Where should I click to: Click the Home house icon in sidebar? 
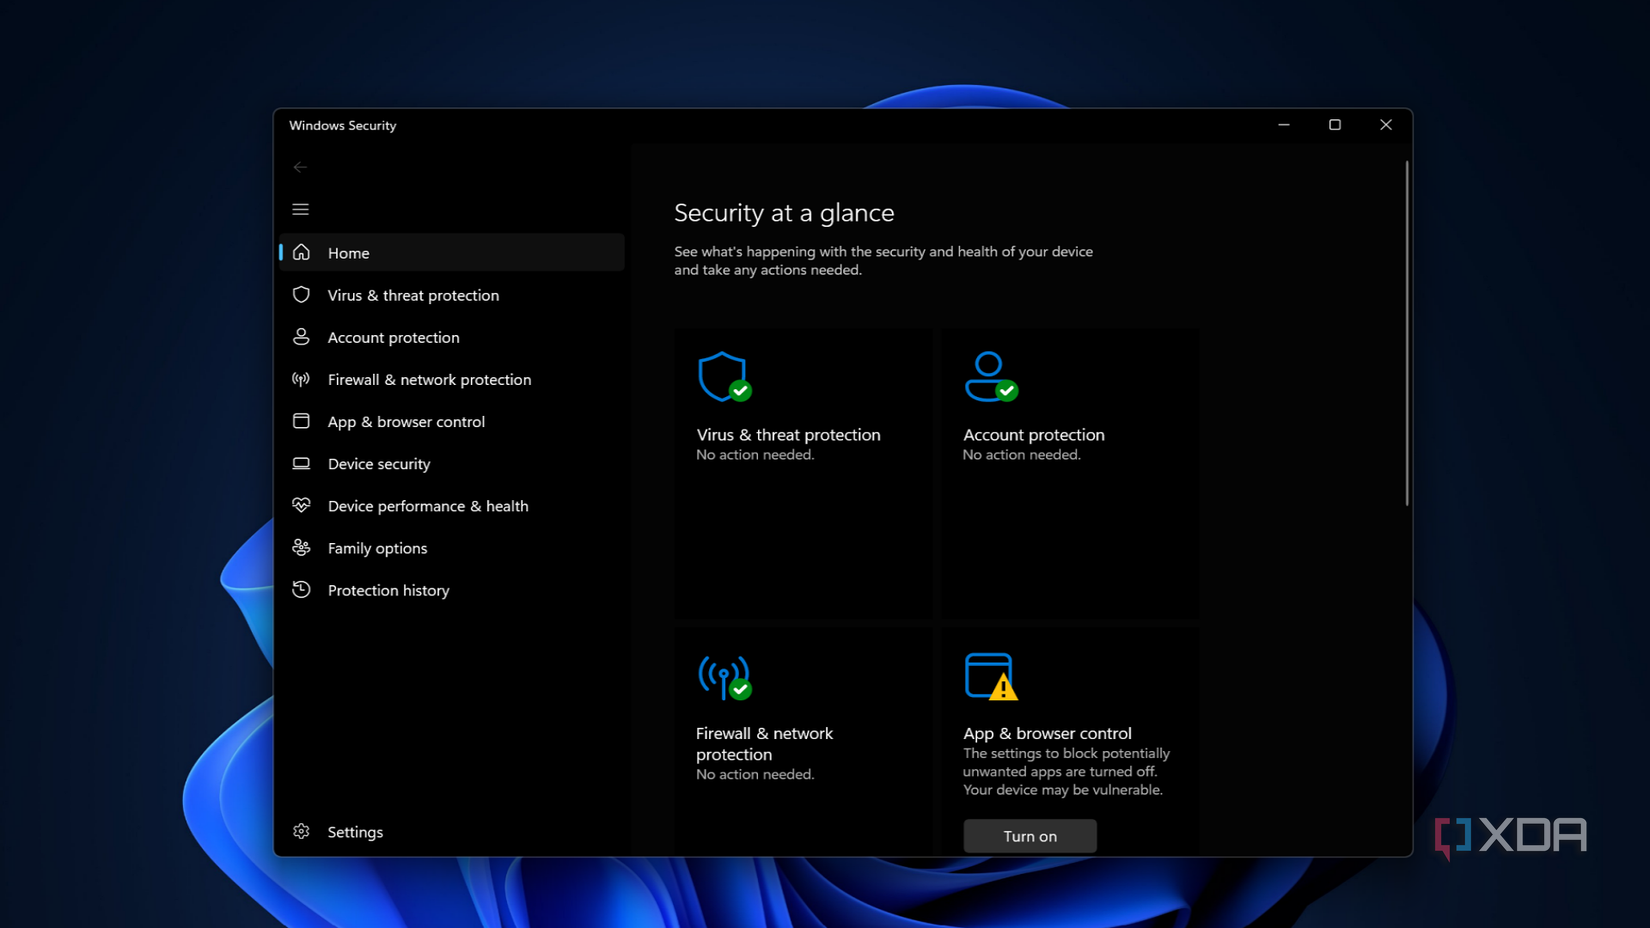(x=301, y=252)
